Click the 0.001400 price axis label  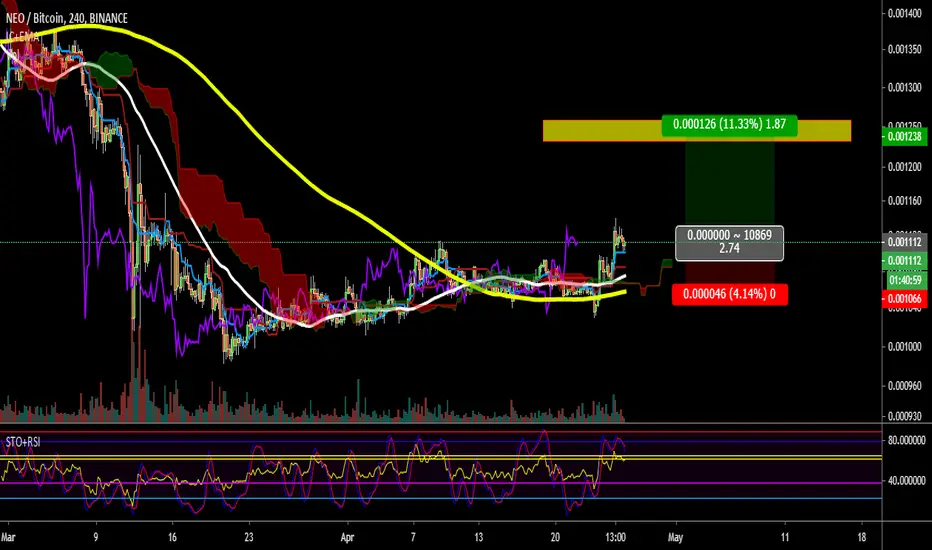click(x=905, y=13)
